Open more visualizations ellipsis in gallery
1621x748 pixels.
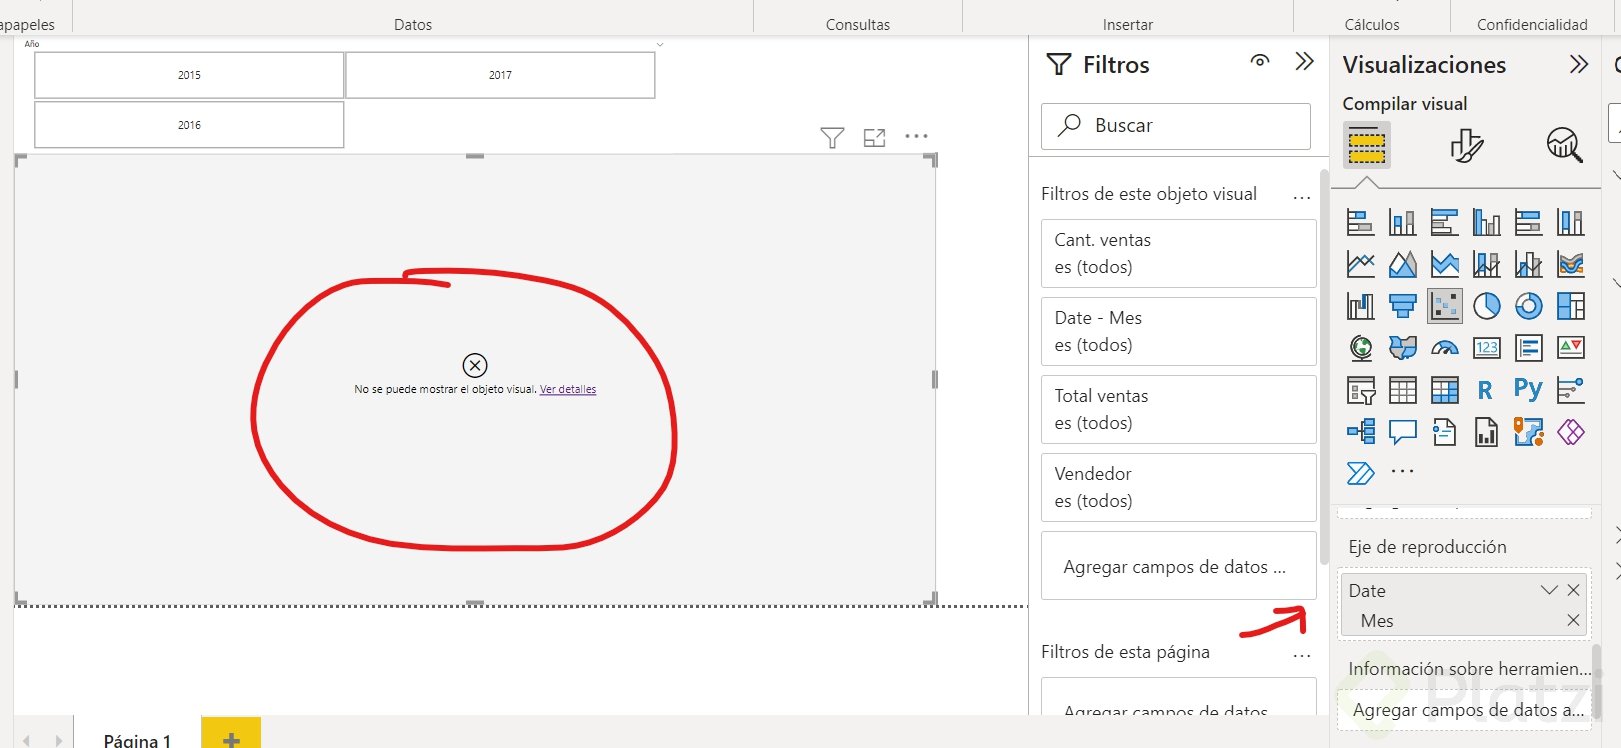coord(1402,470)
